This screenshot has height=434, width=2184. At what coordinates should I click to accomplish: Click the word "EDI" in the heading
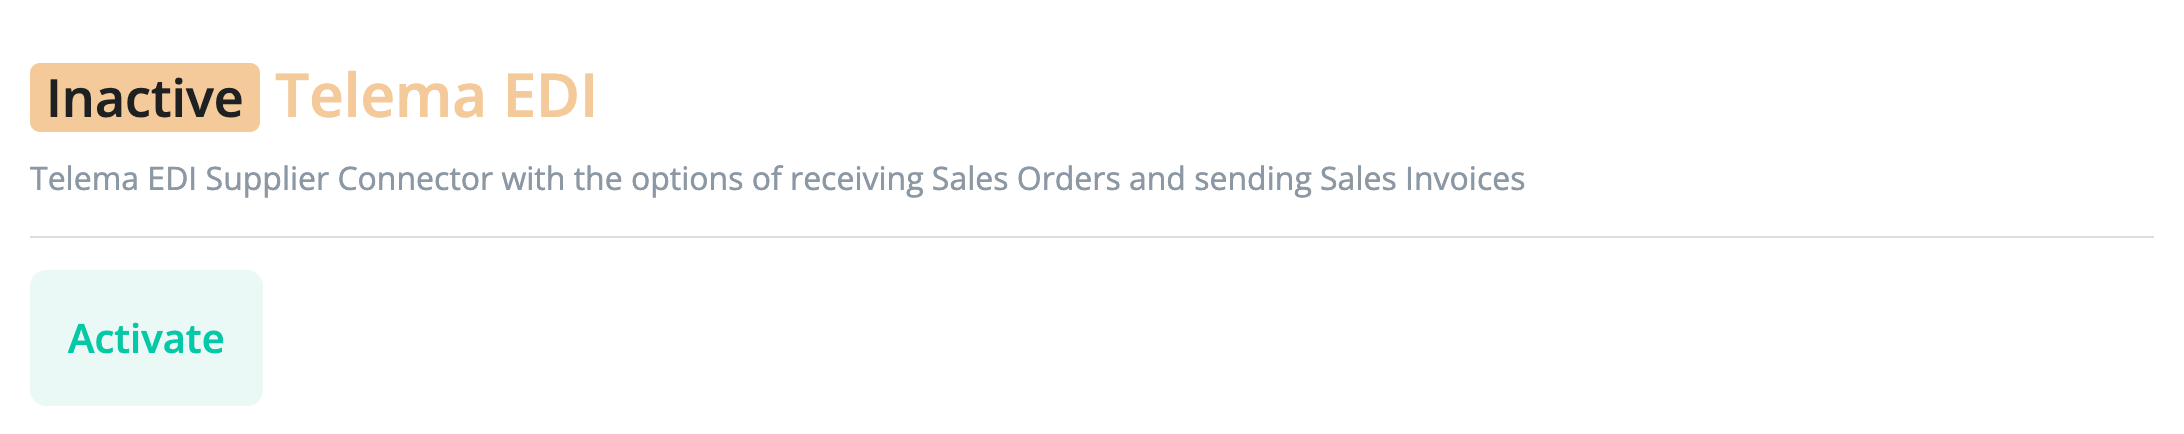549,96
